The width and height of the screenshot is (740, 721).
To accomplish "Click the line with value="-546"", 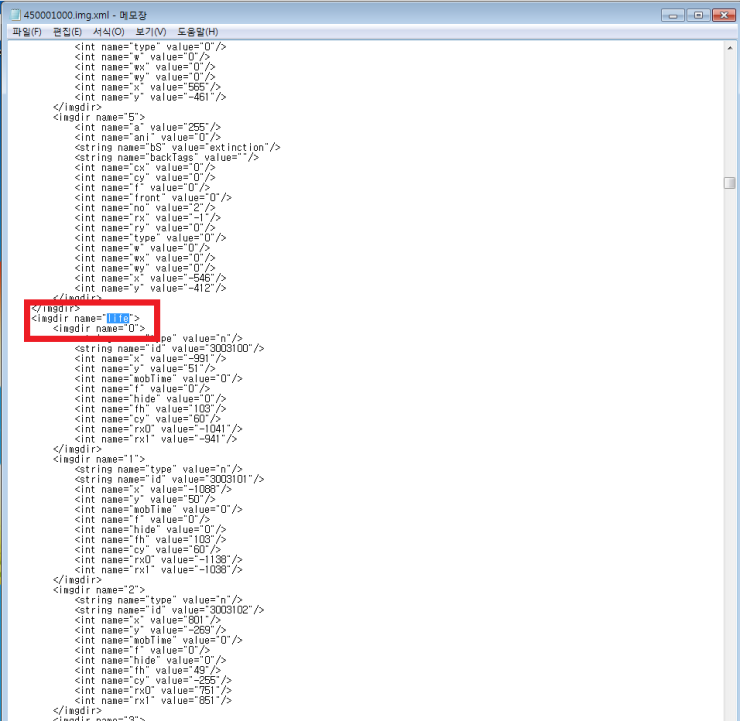I will pos(150,278).
